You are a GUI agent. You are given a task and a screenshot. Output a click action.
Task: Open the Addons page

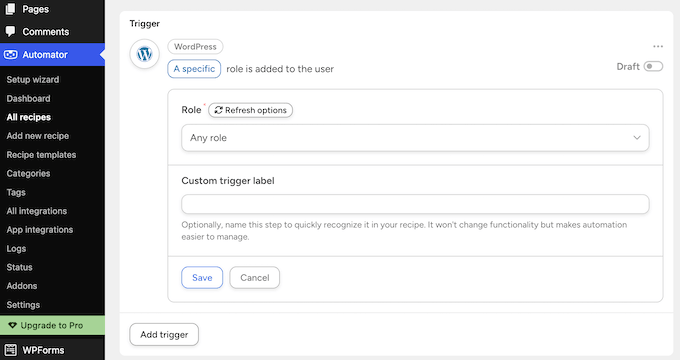point(22,286)
